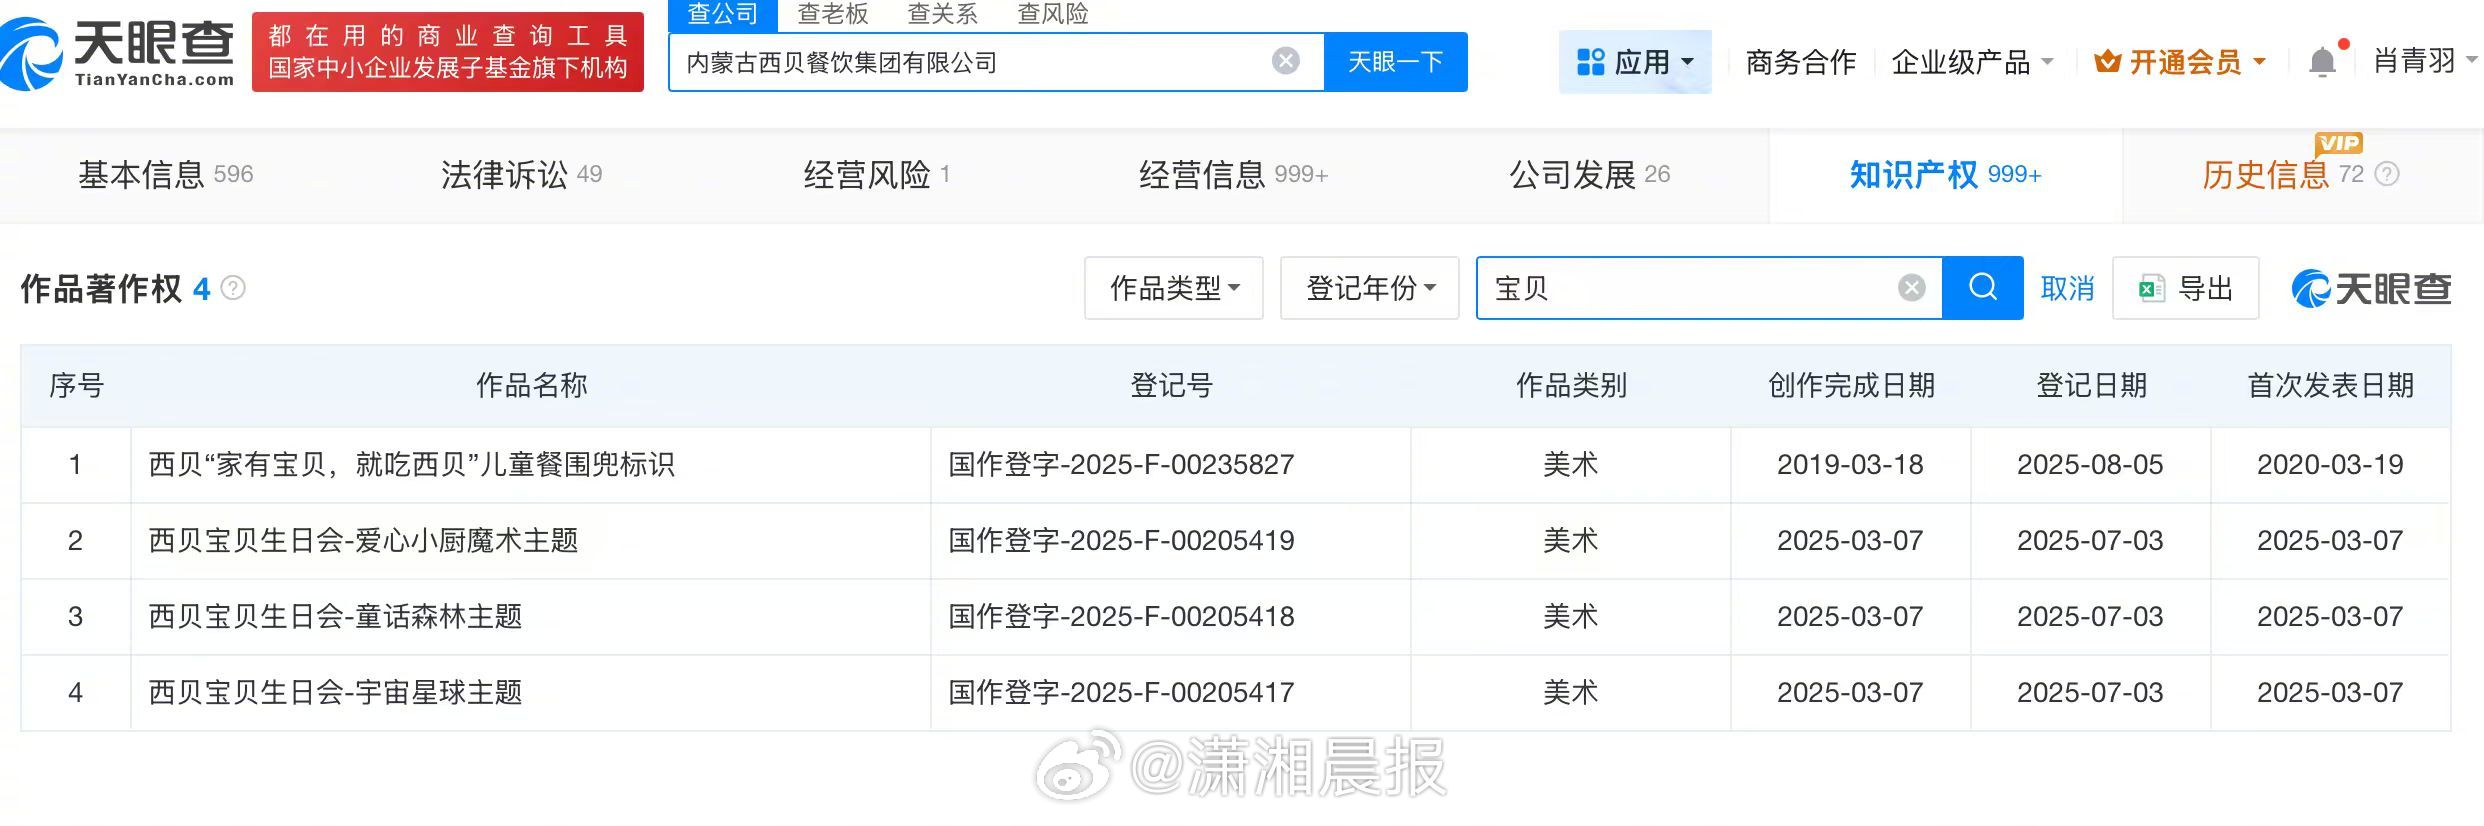Select 西贝宝贝生日会-童话森林主题 work name
Viewport: 2484px width, 826px height.
coord(336,616)
